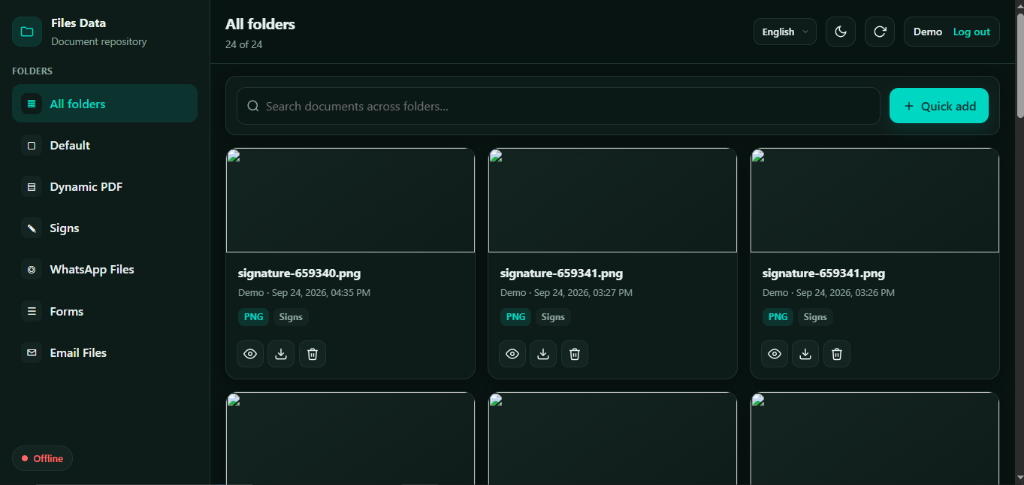Click the "Sep 24, 2026, 04:35 PM" date
This screenshot has width=1024, height=485.
pyautogui.click(x=319, y=293)
